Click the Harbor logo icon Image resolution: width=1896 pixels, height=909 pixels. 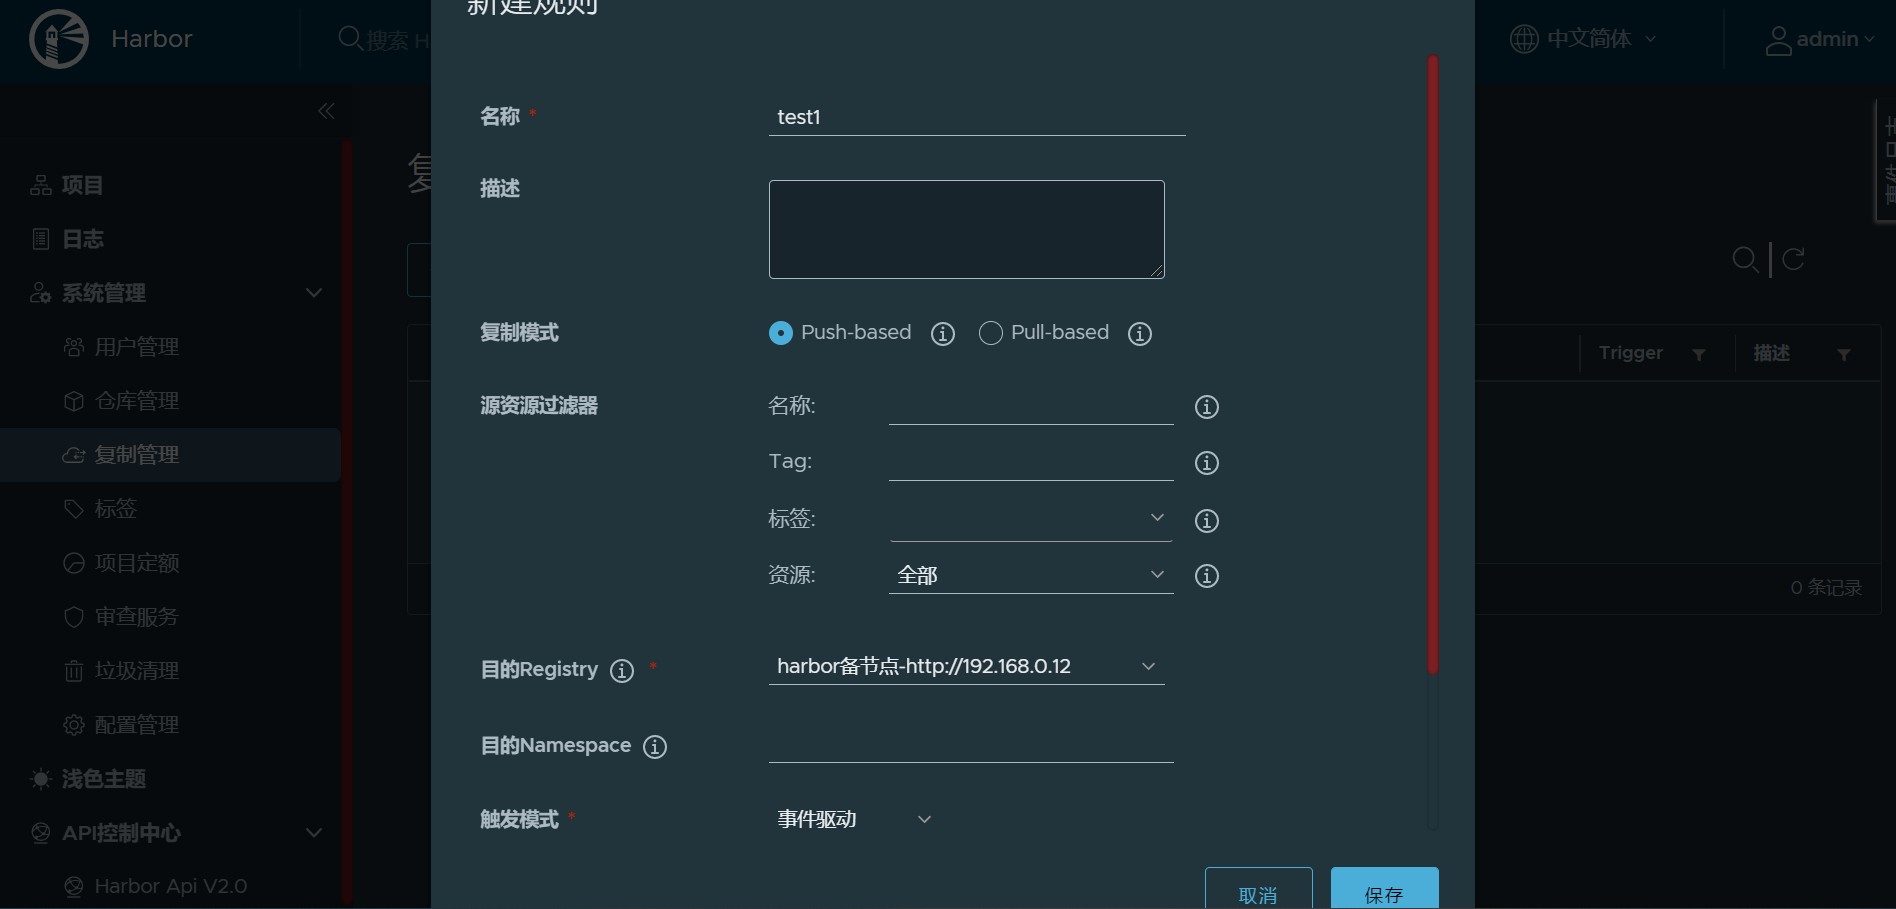[x=59, y=39]
